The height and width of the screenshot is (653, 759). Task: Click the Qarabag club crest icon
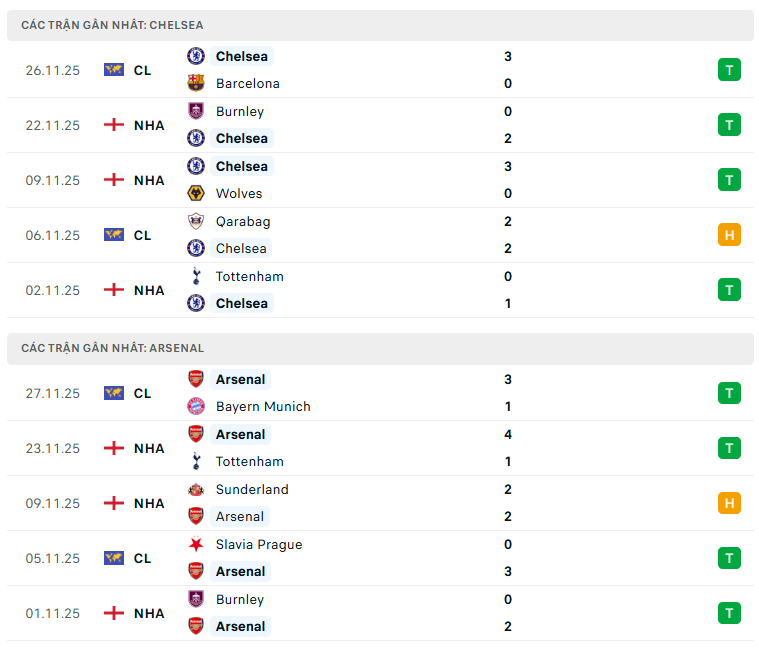click(x=196, y=222)
